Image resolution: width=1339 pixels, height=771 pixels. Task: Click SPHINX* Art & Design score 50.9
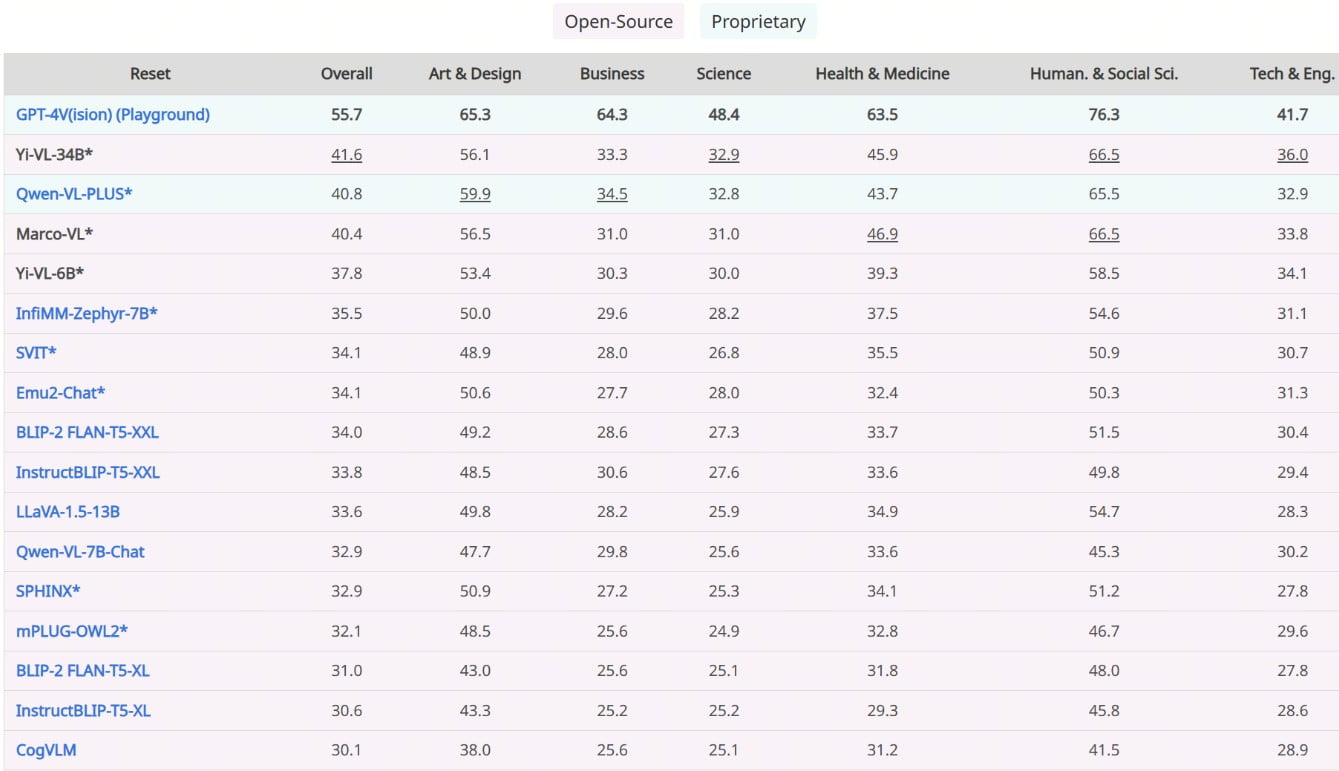click(x=475, y=591)
